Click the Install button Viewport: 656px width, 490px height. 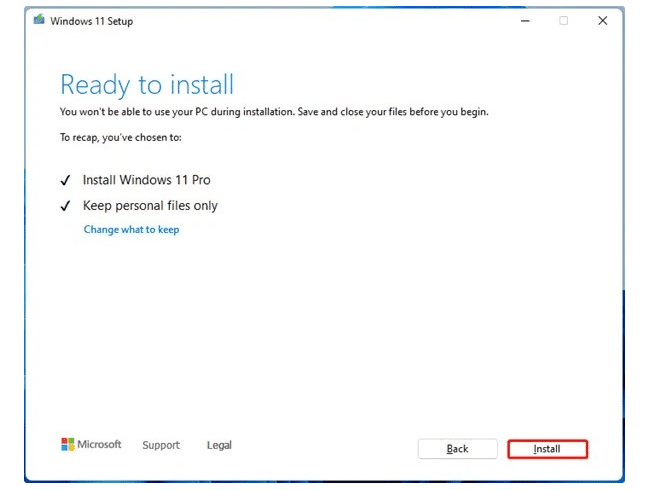click(x=547, y=449)
